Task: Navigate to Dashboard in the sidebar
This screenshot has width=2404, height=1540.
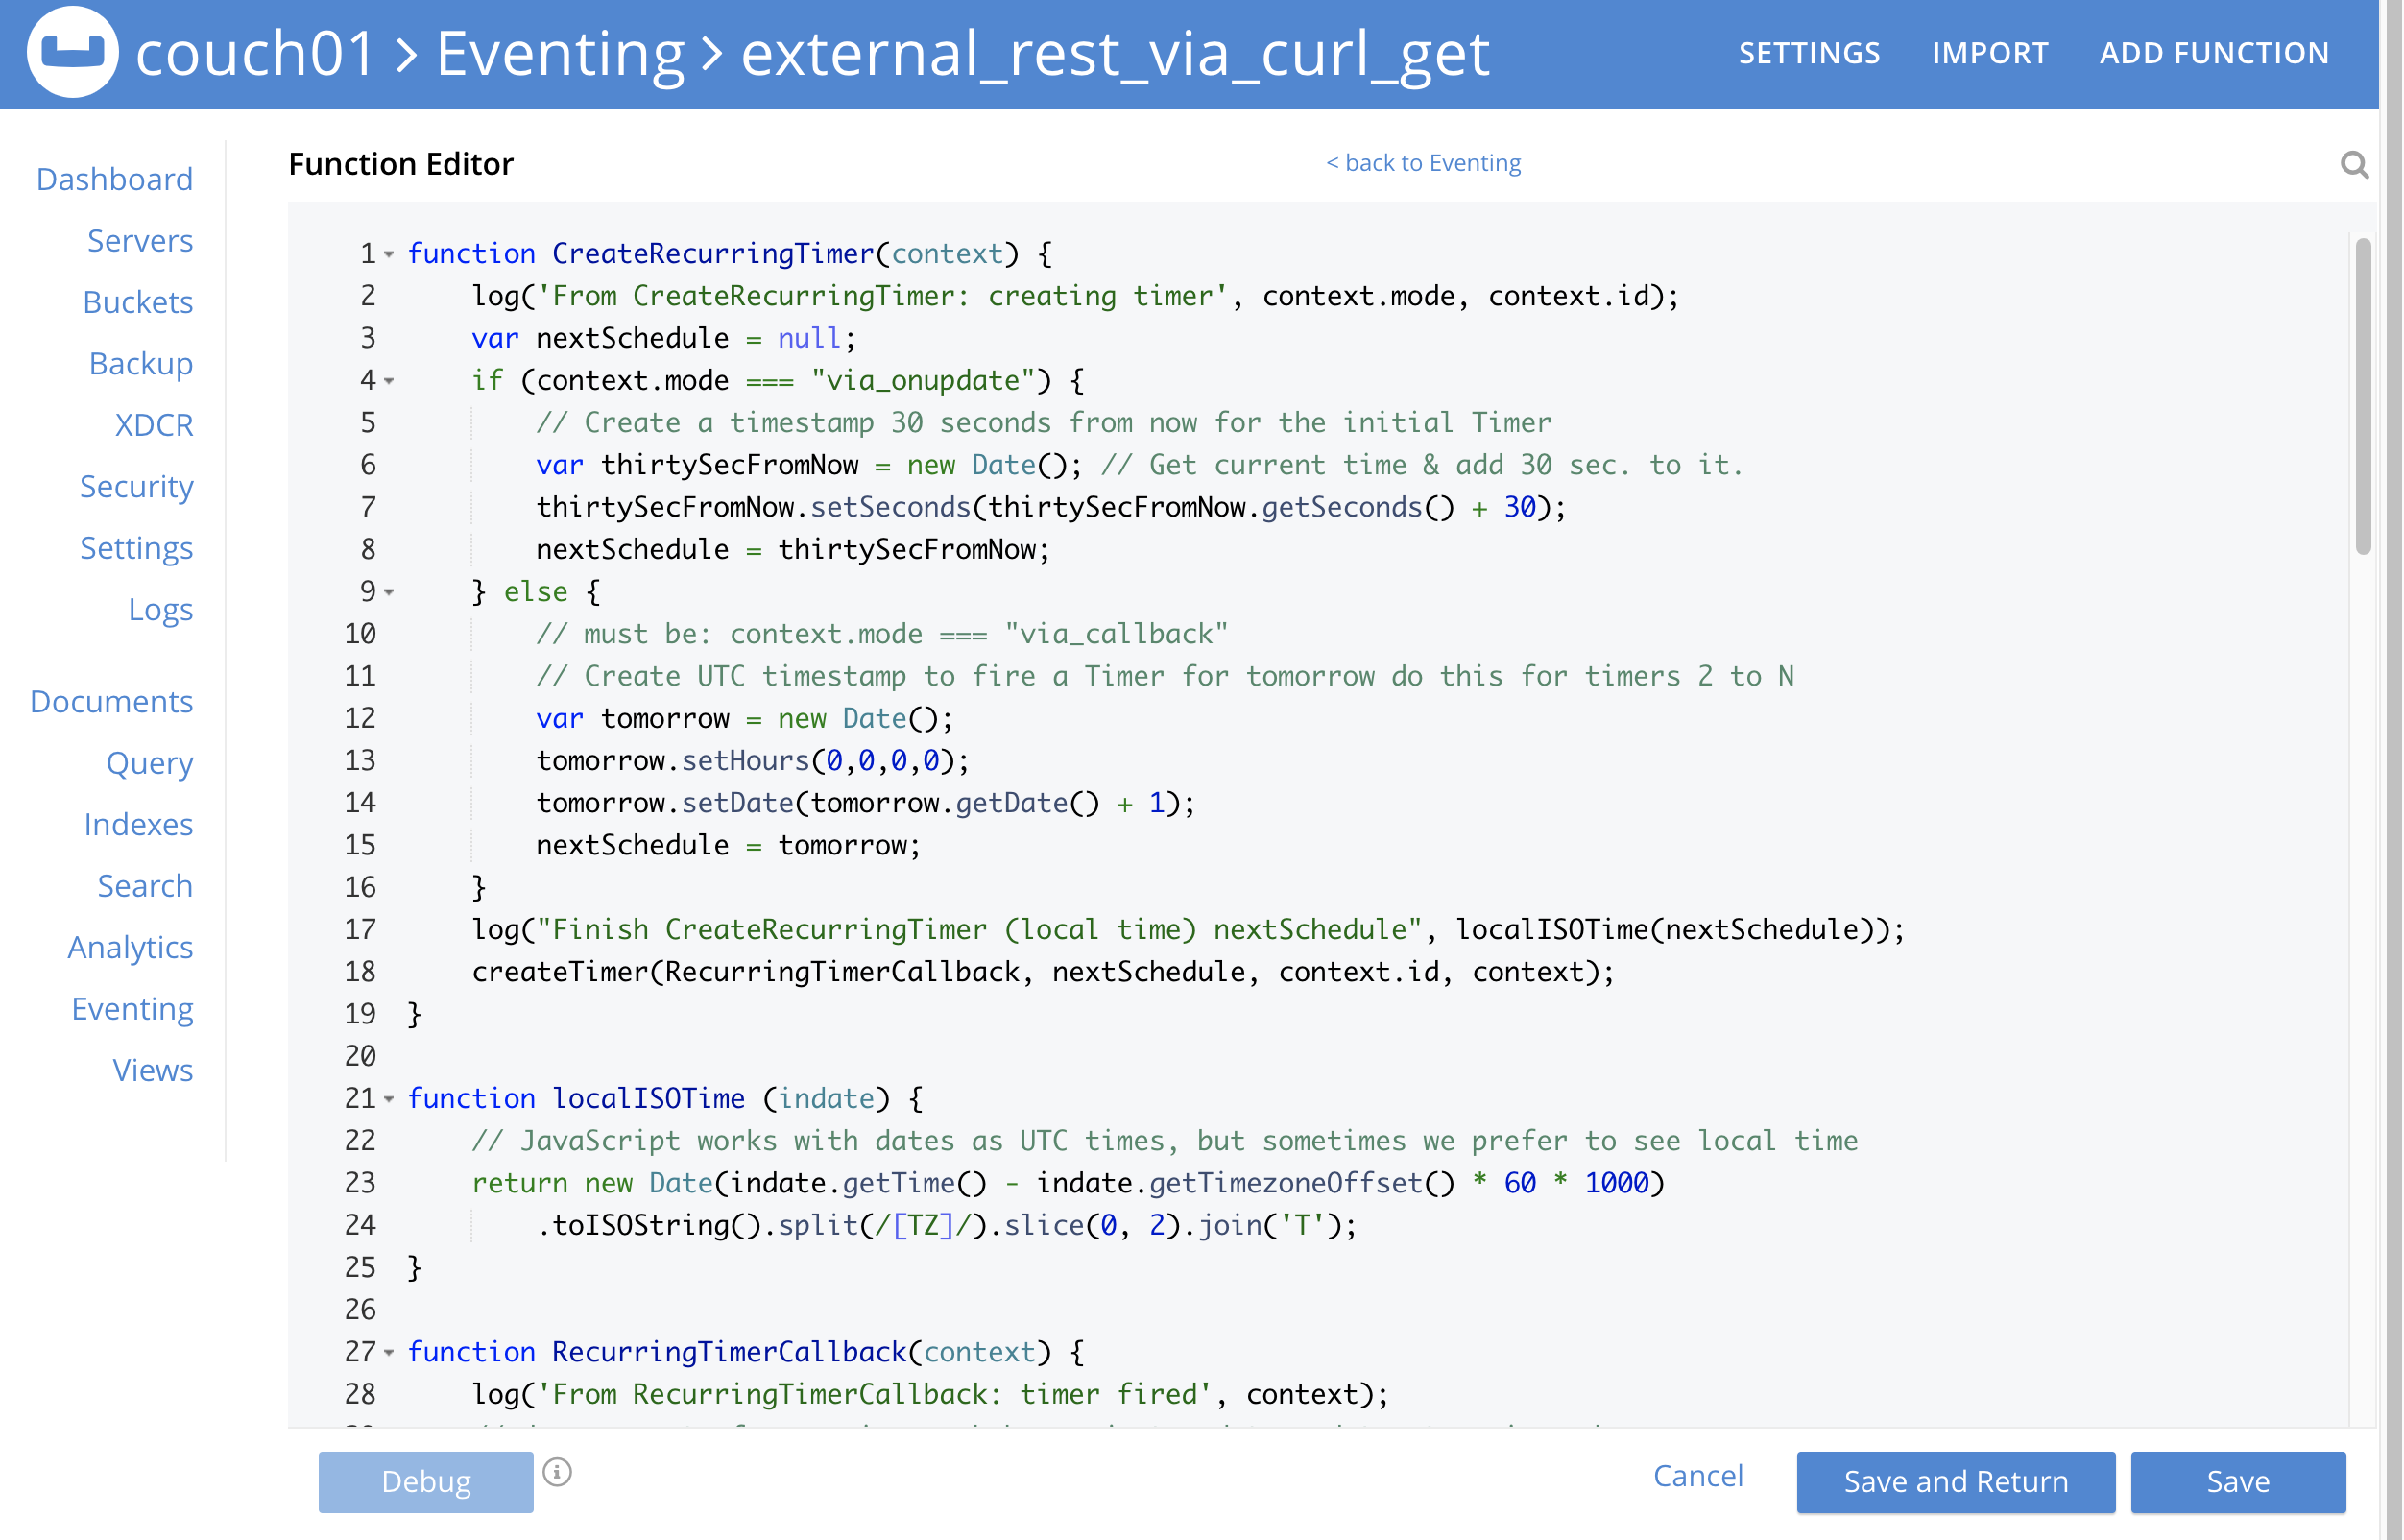Action: click(x=115, y=178)
